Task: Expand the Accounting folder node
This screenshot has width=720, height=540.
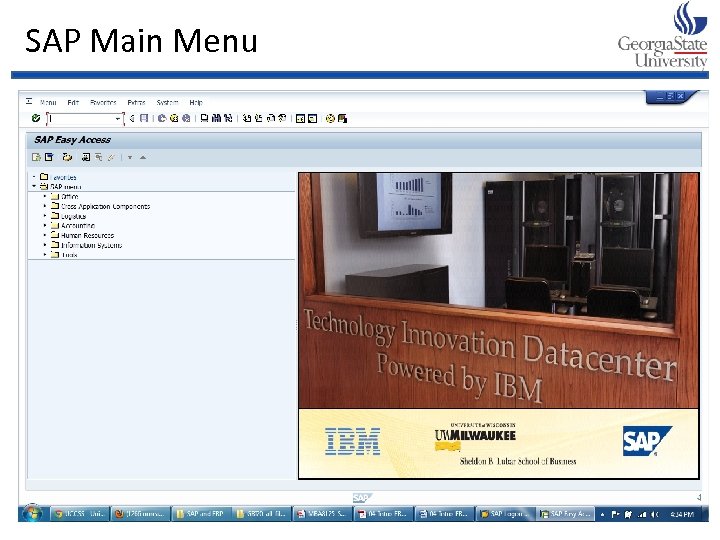Action: click(45, 225)
